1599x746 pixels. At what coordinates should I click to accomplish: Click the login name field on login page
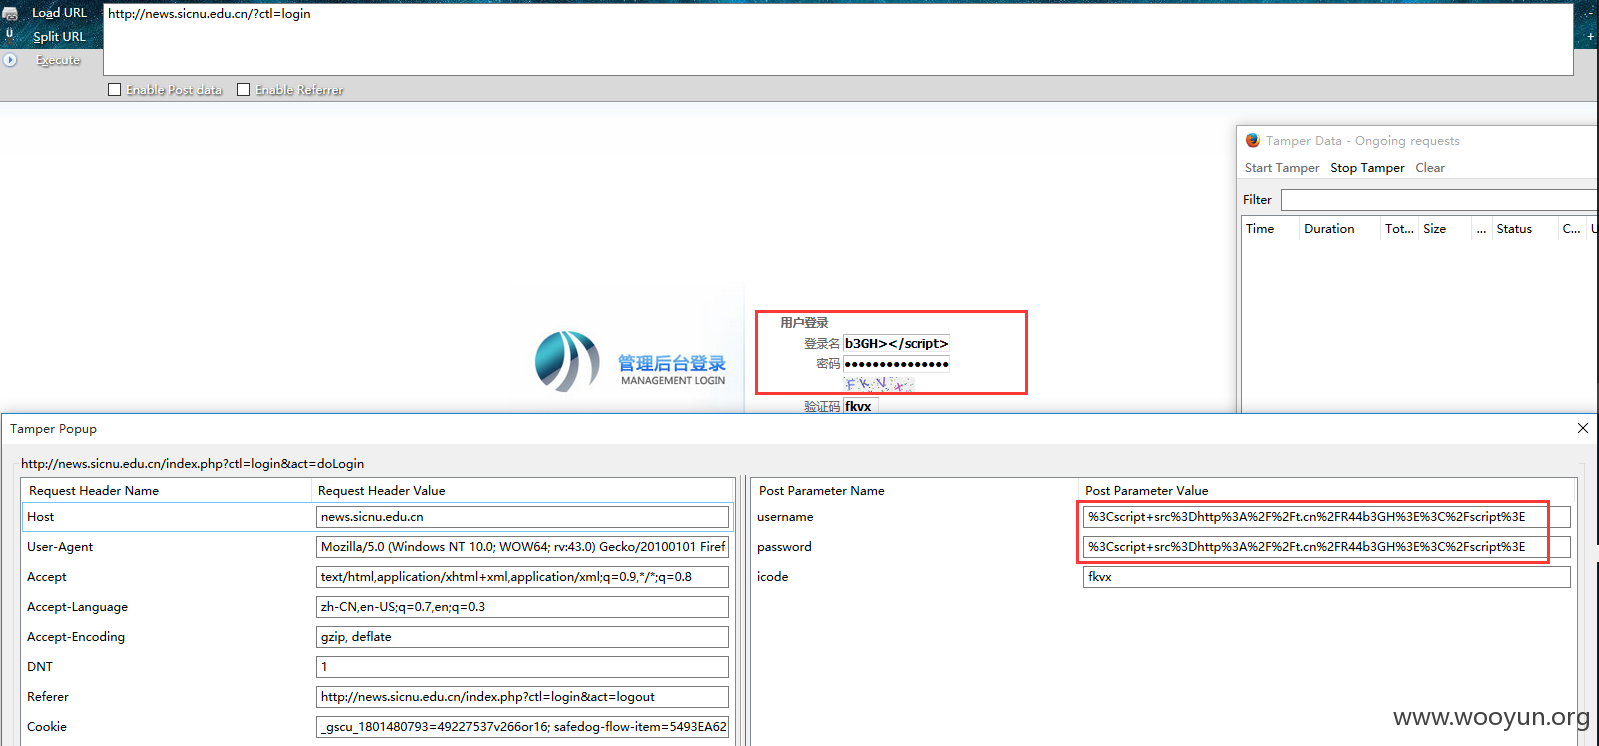click(896, 343)
